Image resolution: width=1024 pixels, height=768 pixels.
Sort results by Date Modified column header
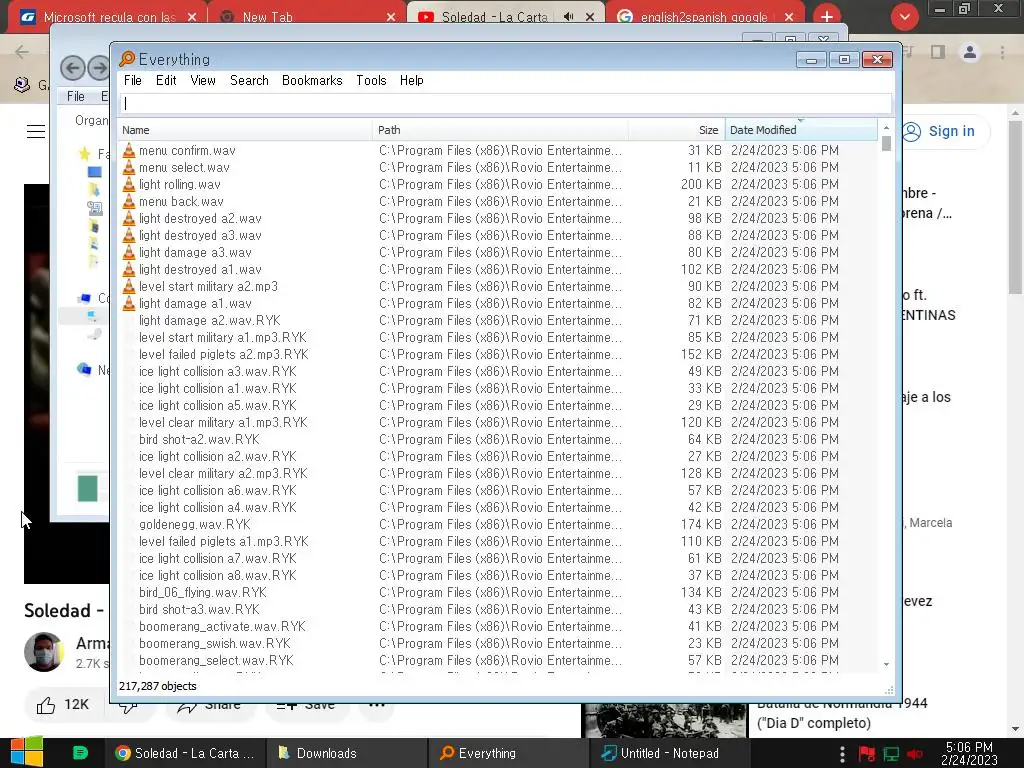tap(801, 130)
